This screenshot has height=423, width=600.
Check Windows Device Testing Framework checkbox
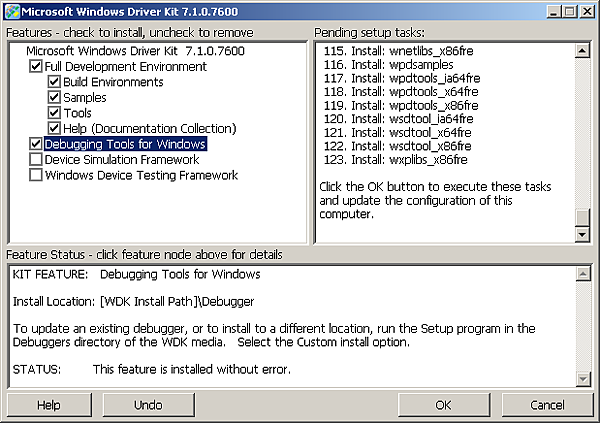pos(36,175)
